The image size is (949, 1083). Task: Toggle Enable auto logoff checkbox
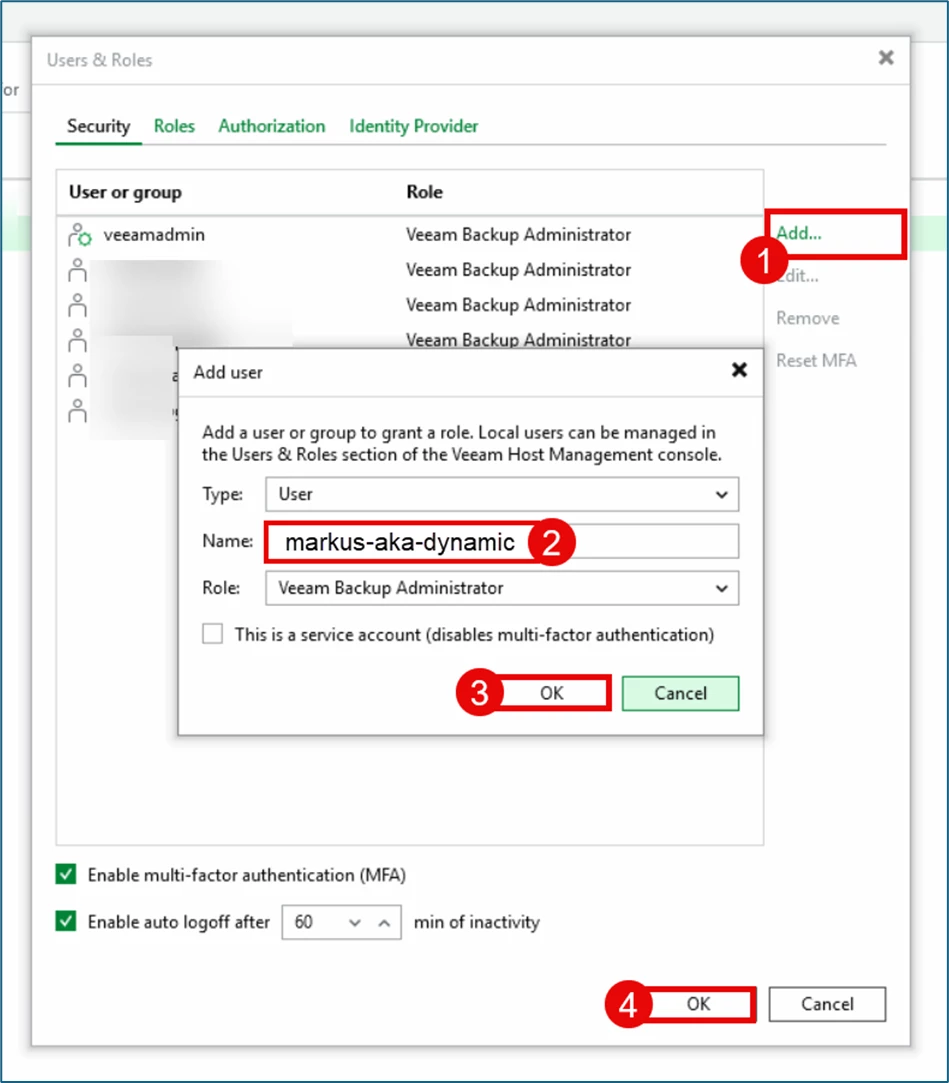[66, 922]
